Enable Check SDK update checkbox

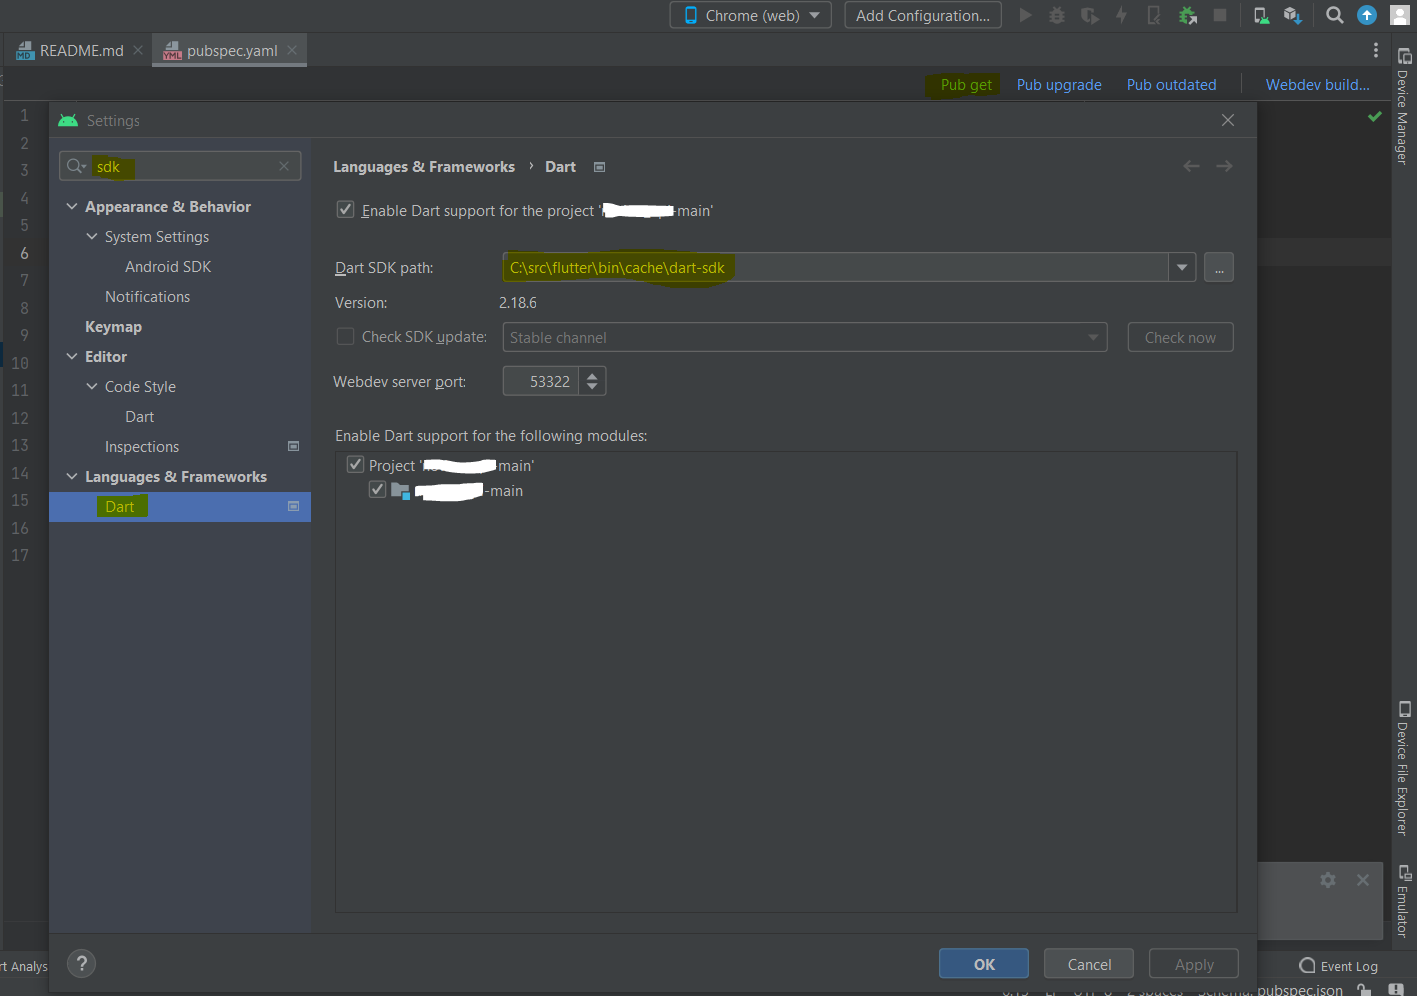345,337
